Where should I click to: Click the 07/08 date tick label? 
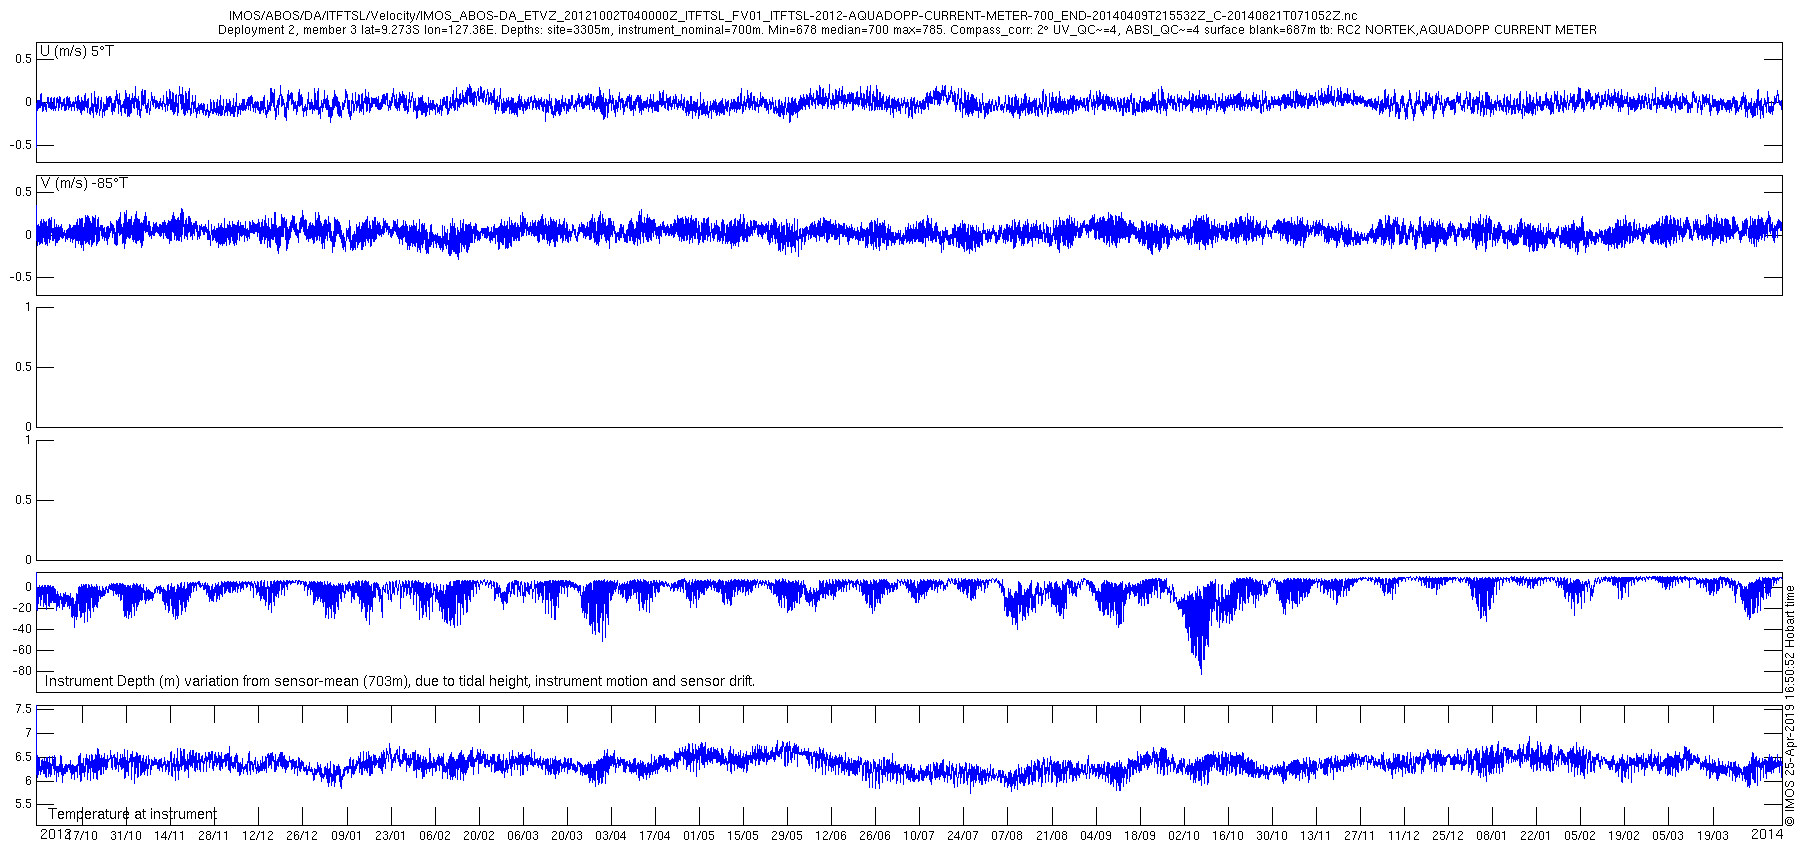[x=1007, y=836]
